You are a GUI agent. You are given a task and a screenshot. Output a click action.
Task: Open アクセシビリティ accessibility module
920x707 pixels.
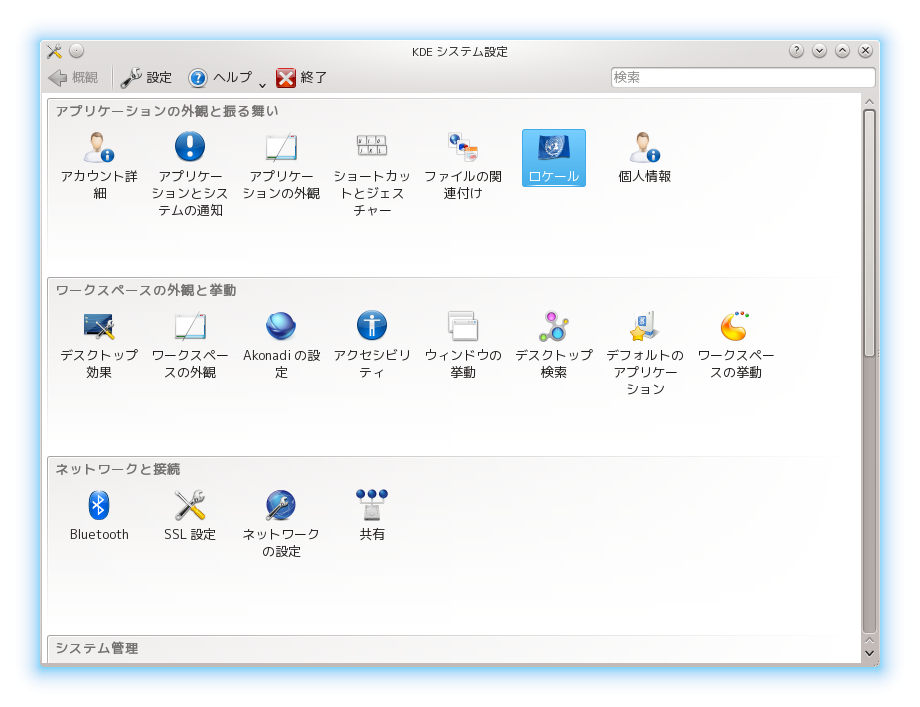(x=372, y=345)
